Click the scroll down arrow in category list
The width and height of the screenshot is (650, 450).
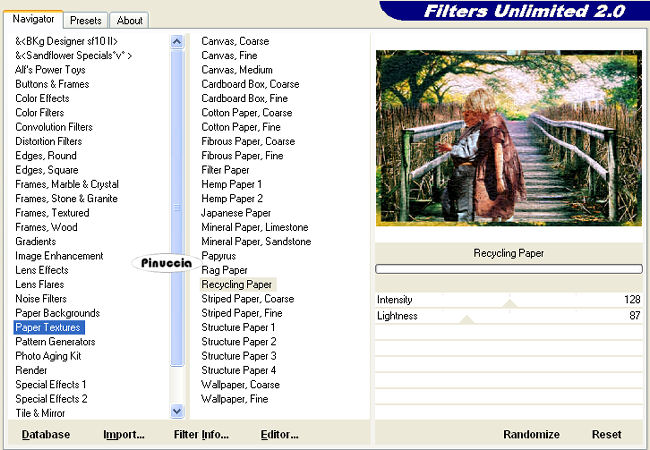pos(177,411)
